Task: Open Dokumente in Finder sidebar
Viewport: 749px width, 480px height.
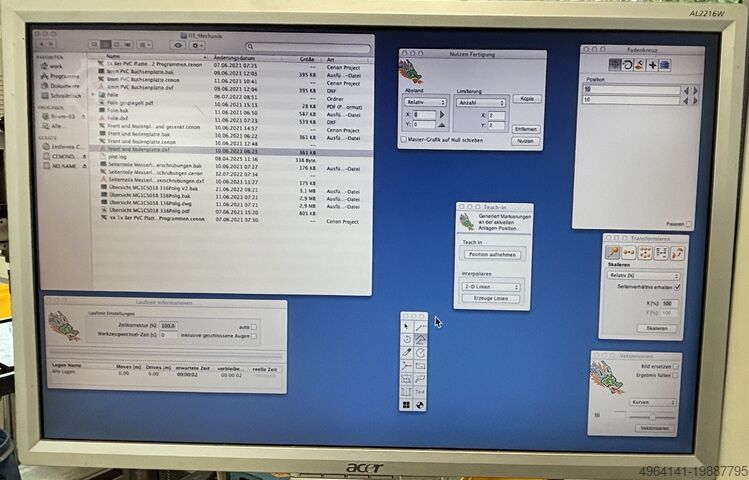Action: [x=65, y=86]
